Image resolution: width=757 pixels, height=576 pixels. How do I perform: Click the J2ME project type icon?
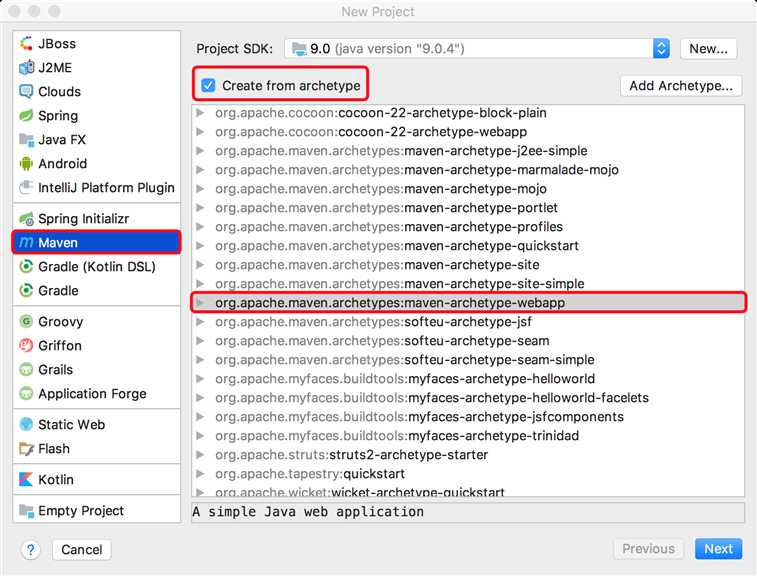(26, 68)
